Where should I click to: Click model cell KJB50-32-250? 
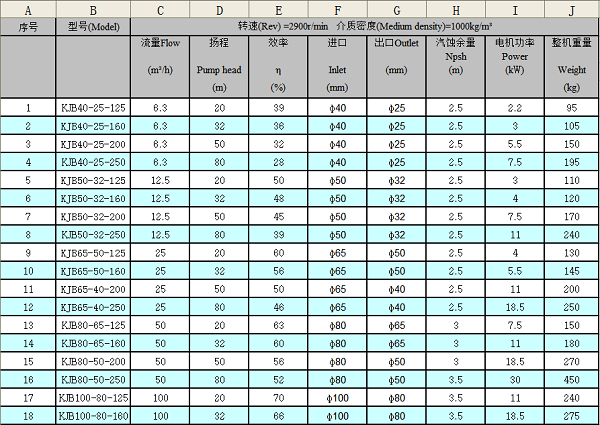click(92, 234)
